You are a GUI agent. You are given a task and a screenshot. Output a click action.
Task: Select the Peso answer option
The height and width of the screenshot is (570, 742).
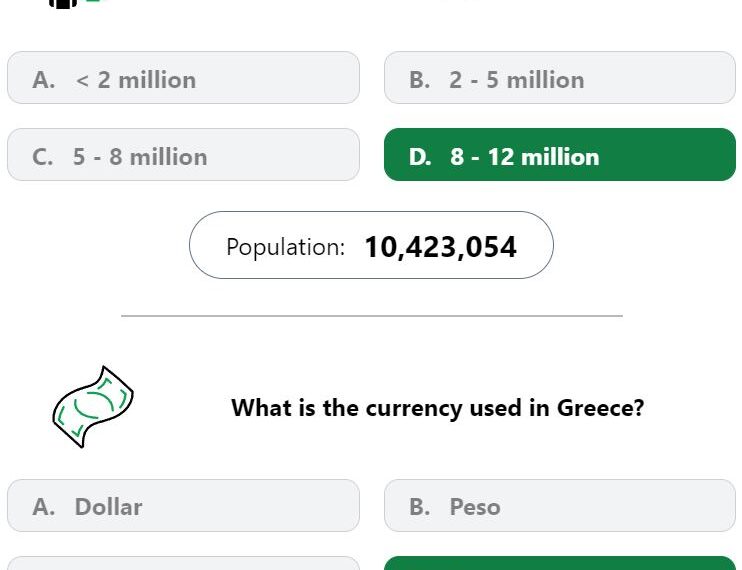pyautogui.click(x=560, y=506)
